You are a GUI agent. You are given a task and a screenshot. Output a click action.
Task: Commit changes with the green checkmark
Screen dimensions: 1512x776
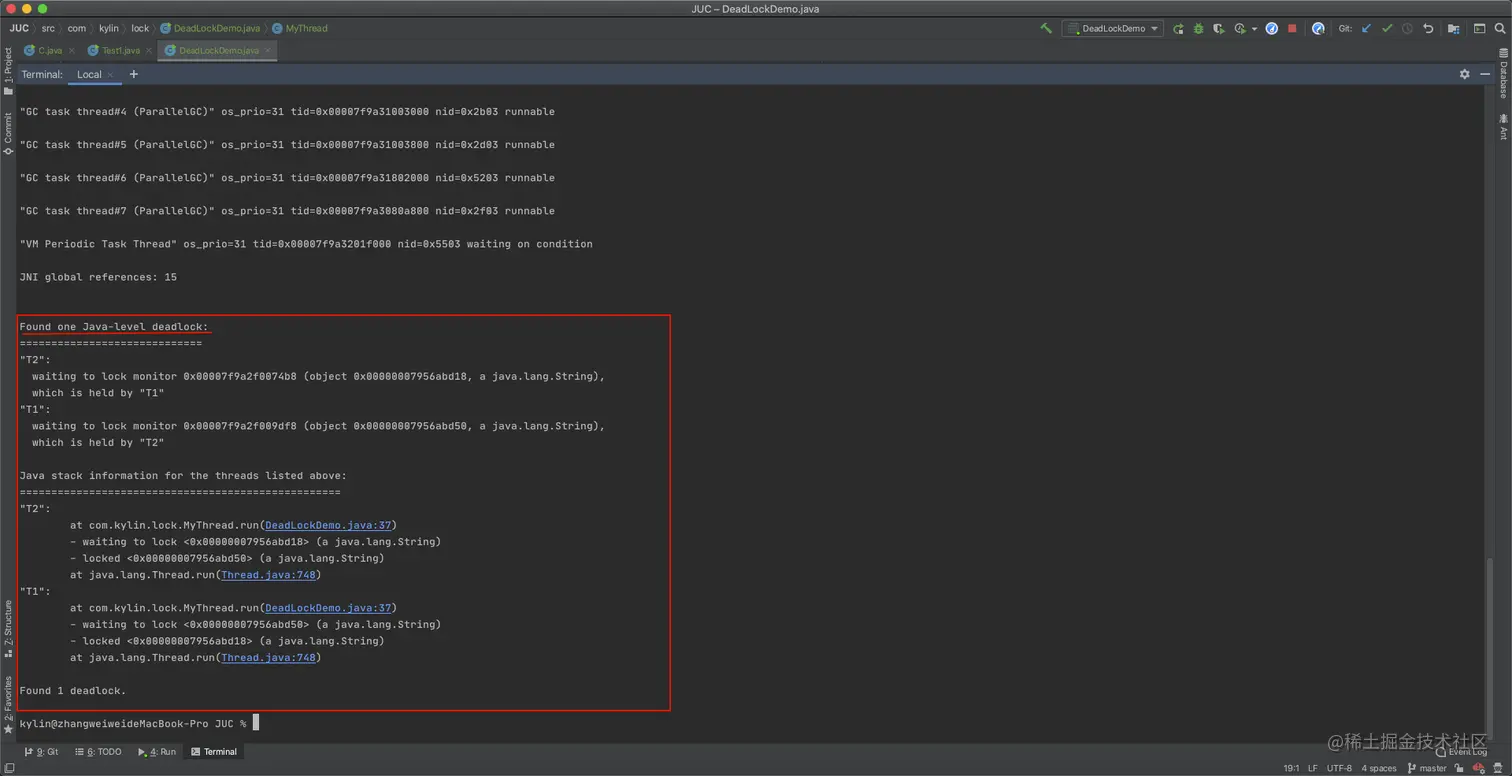(x=1387, y=29)
